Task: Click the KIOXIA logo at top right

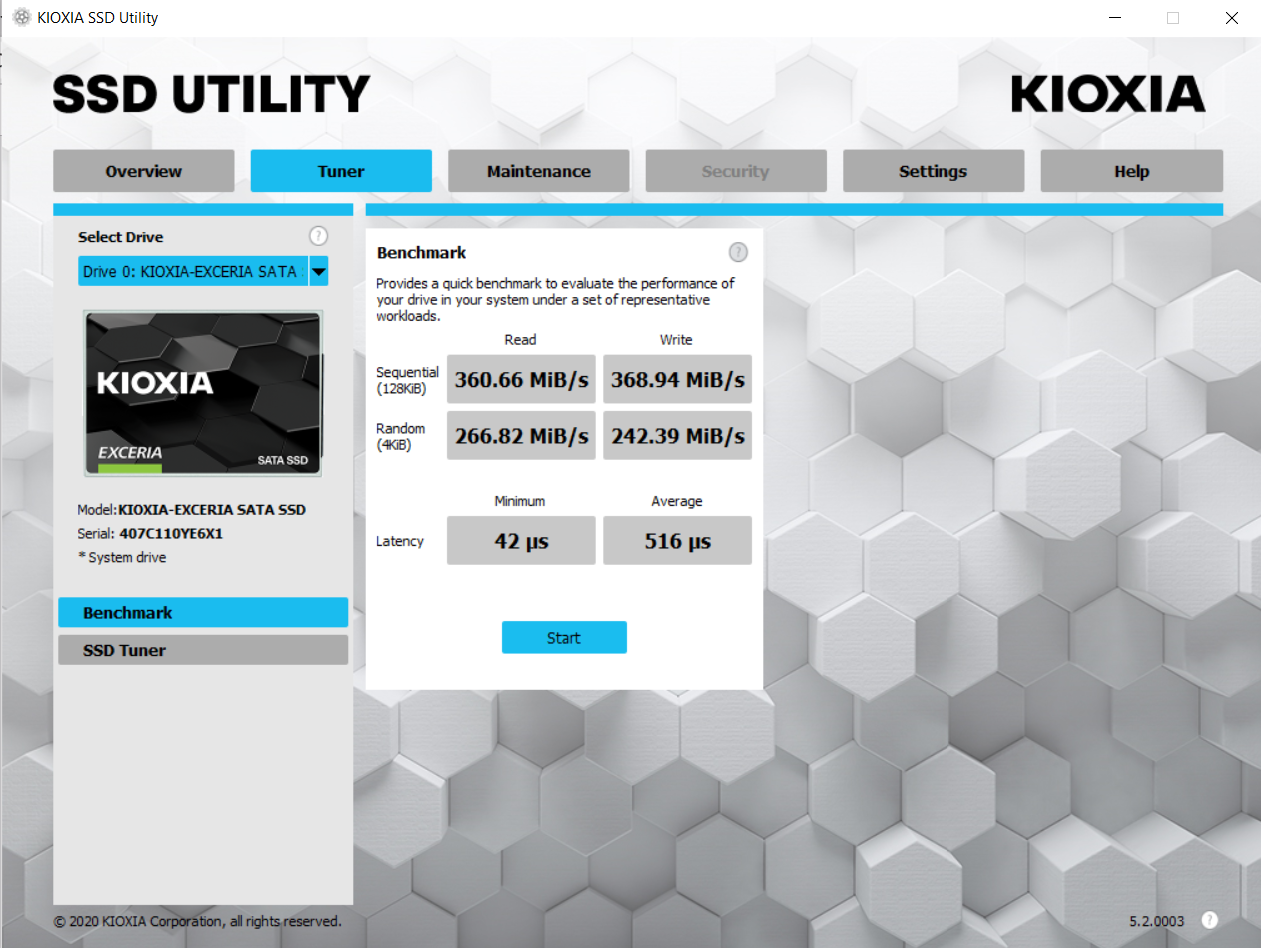Action: [x=1108, y=94]
